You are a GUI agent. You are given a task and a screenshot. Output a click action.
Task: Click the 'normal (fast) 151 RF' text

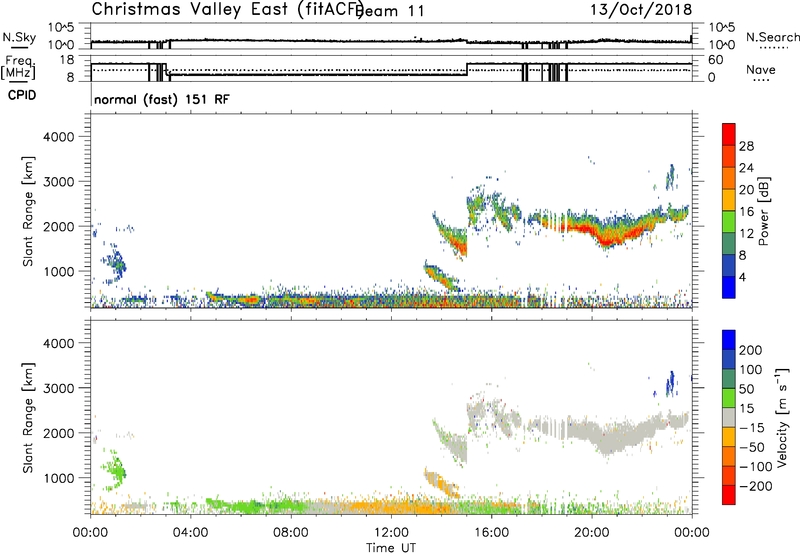click(x=162, y=99)
